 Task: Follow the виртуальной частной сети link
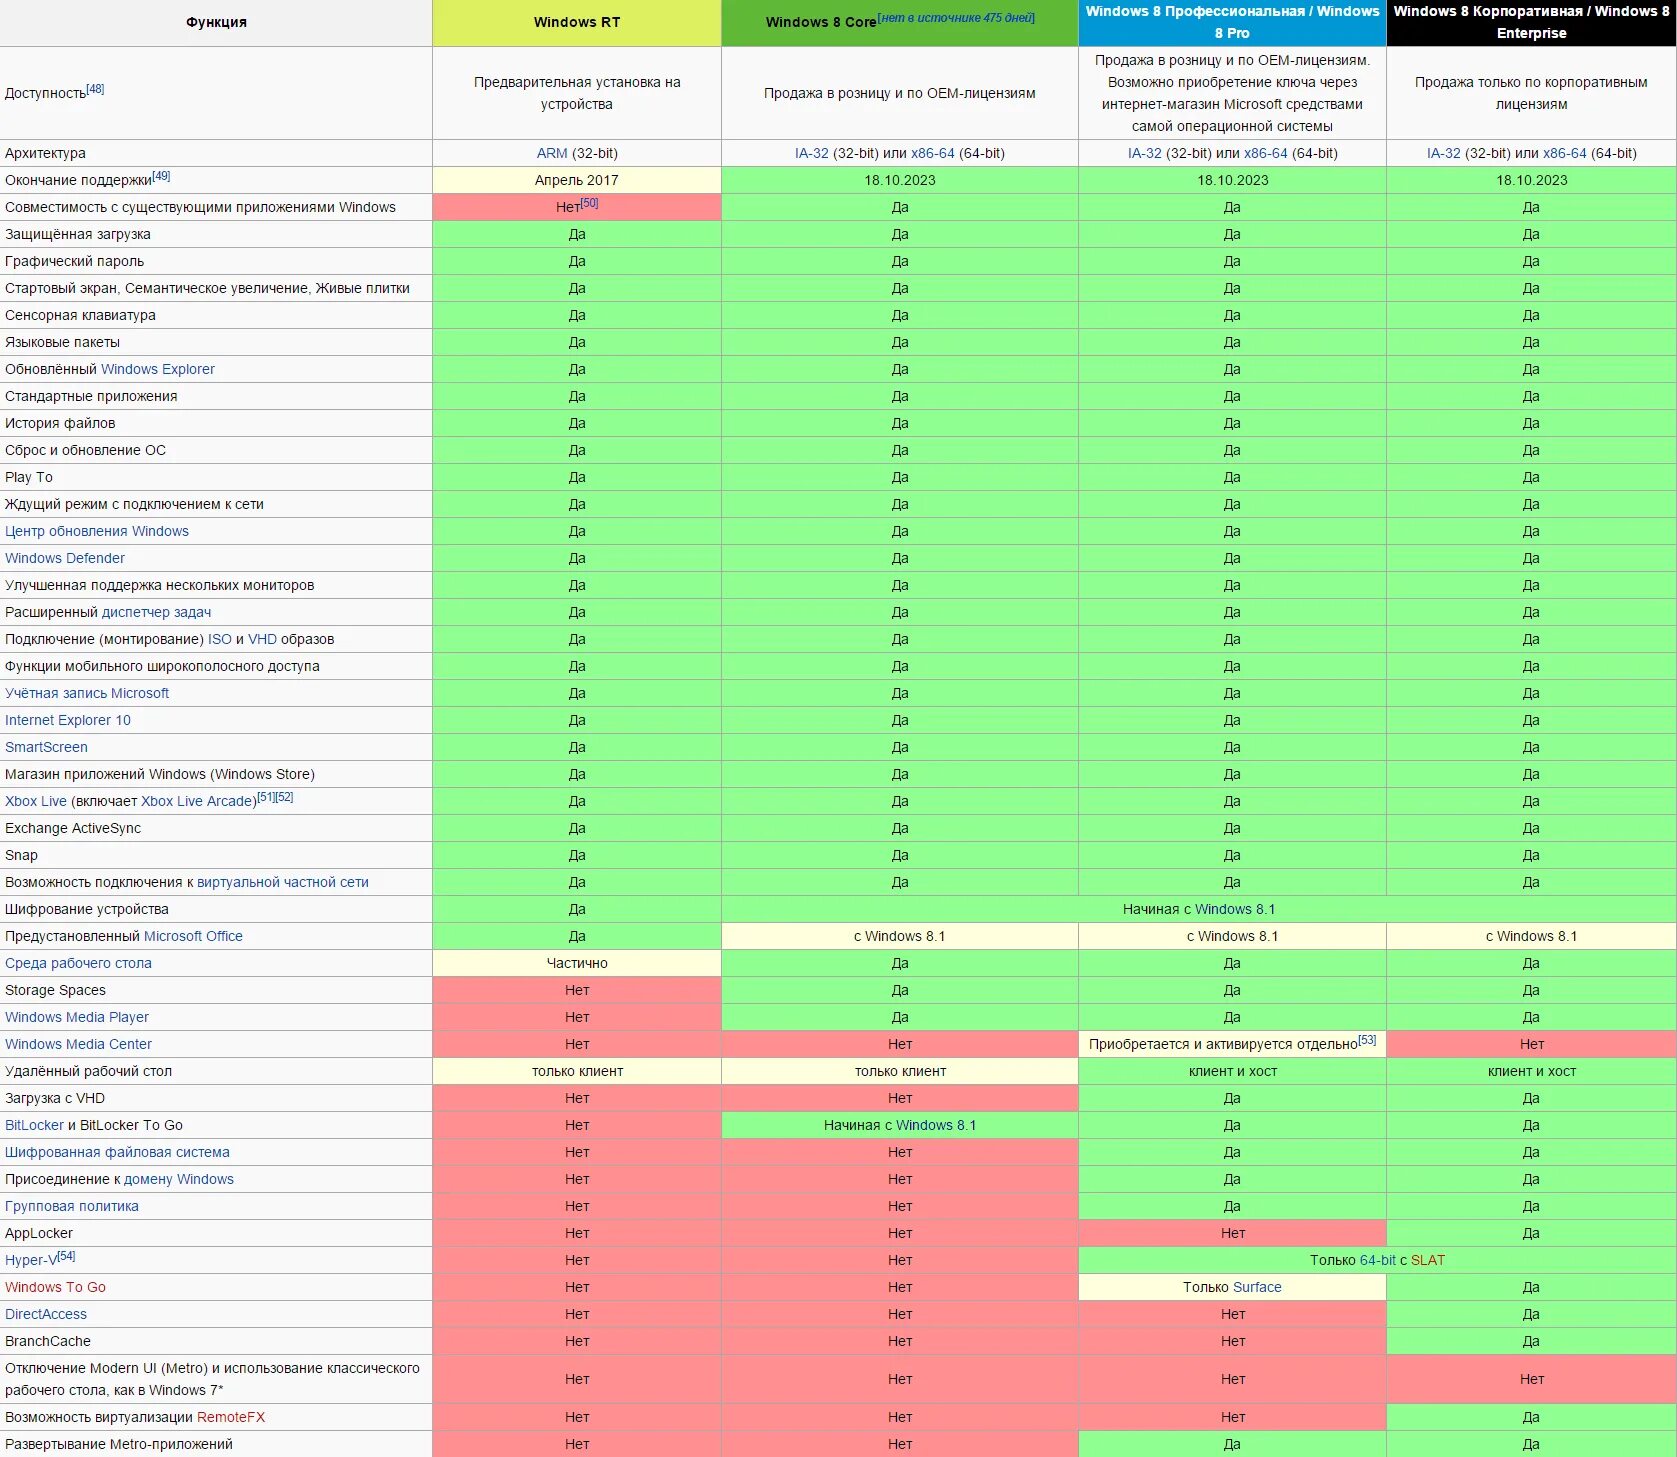coord(283,882)
